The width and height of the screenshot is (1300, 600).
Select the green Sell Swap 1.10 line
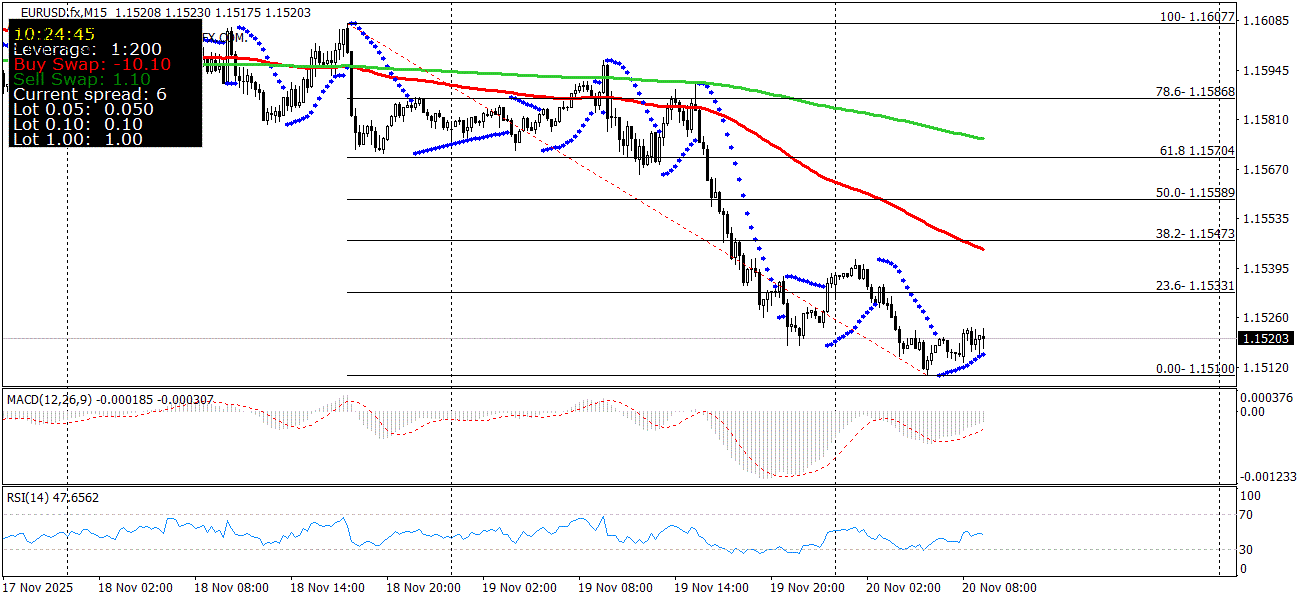click(82, 79)
